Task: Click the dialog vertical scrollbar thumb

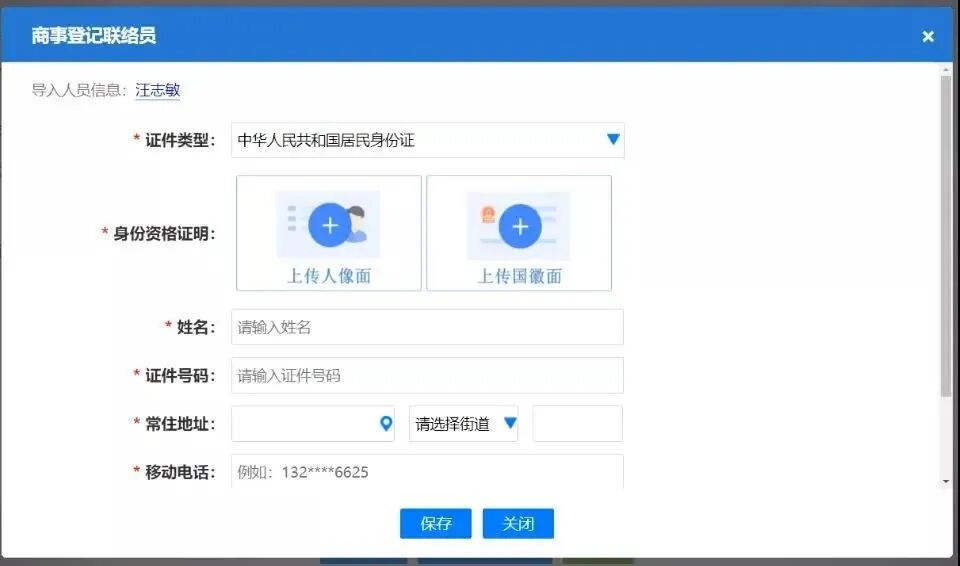Action: [x=946, y=236]
